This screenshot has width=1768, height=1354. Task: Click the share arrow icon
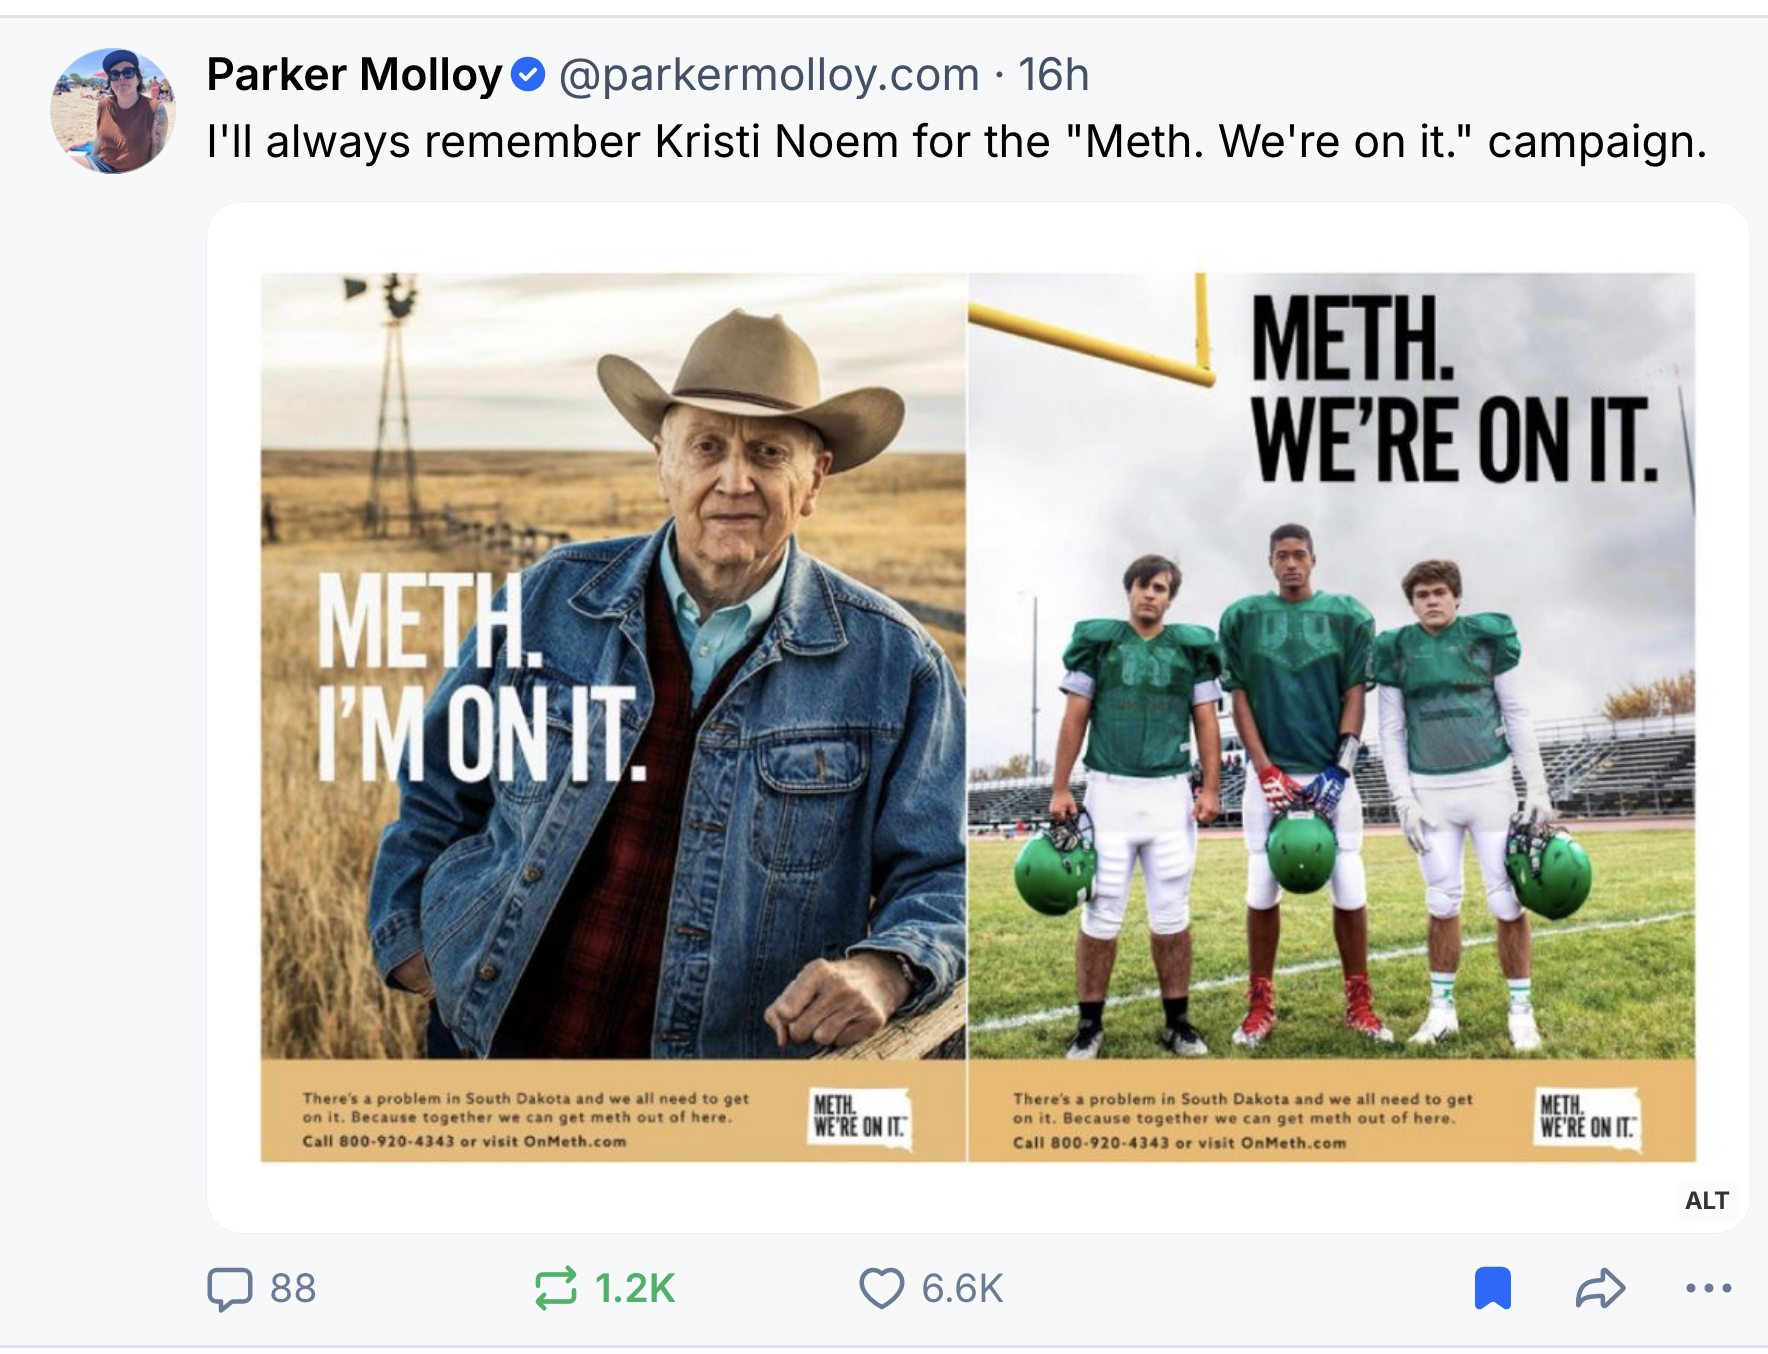[1600, 1288]
